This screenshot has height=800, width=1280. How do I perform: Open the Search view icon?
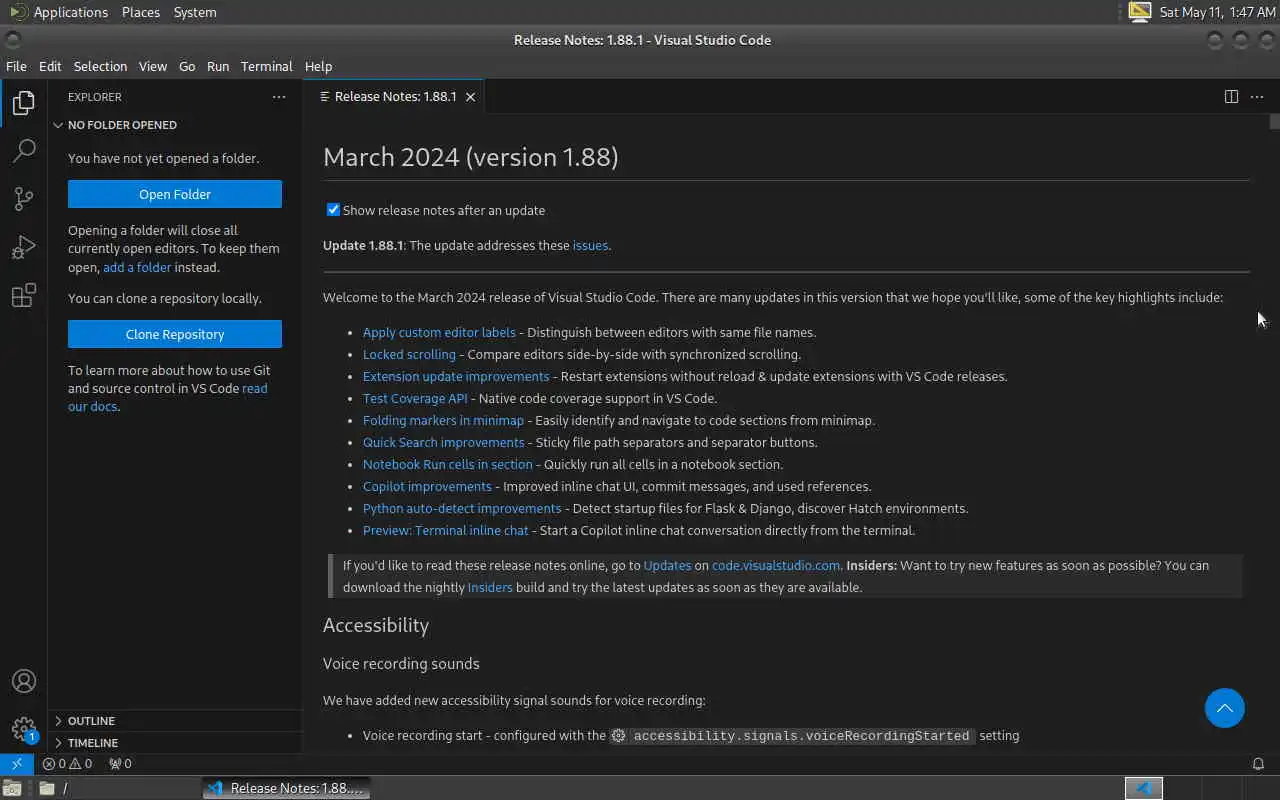tap(24, 151)
